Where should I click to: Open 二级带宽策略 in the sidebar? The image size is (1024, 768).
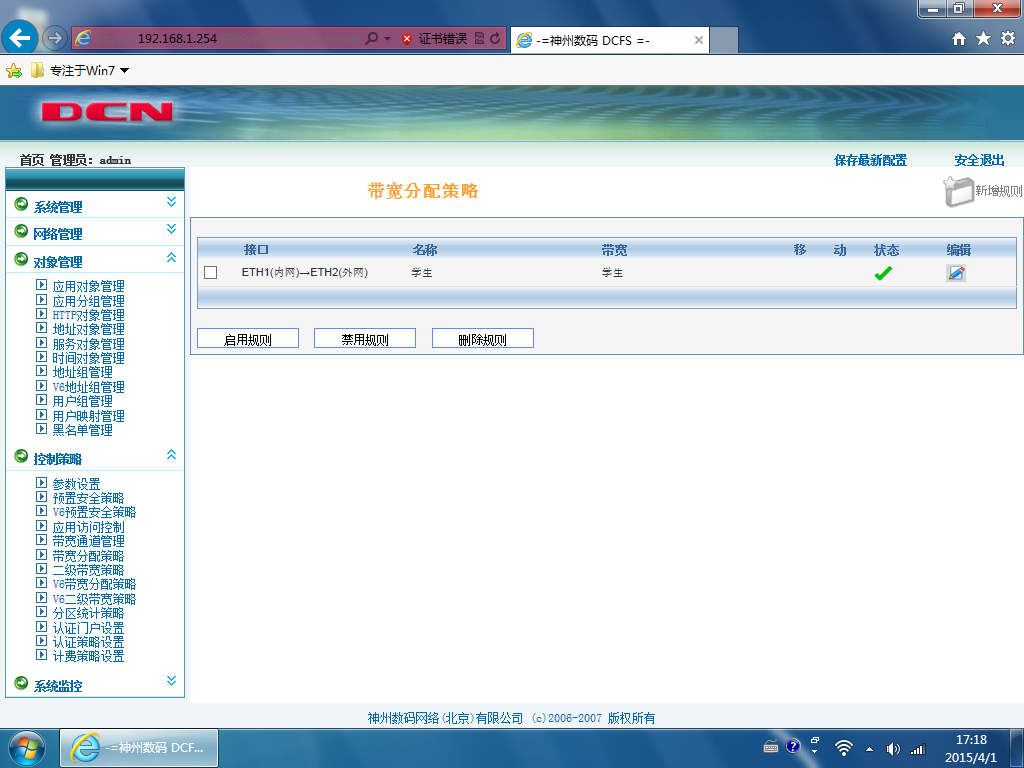click(88, 570)
